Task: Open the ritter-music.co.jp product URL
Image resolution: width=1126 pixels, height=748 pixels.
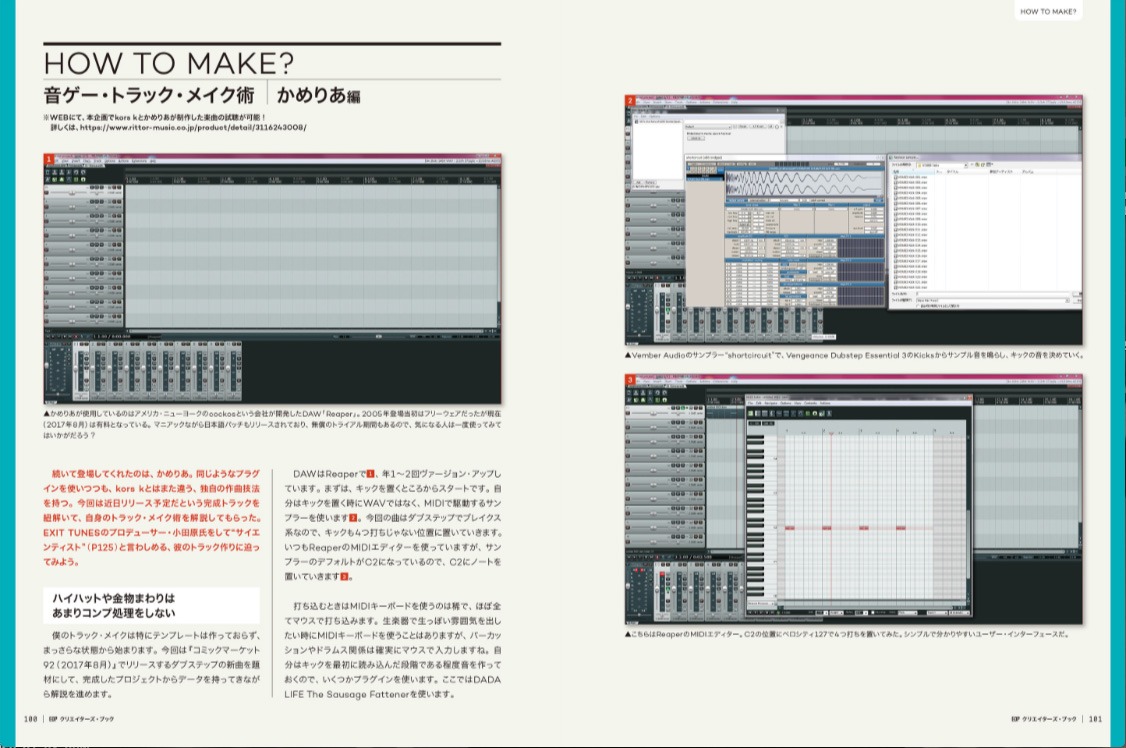Action: pyautogui.click(x=192, y=128)
